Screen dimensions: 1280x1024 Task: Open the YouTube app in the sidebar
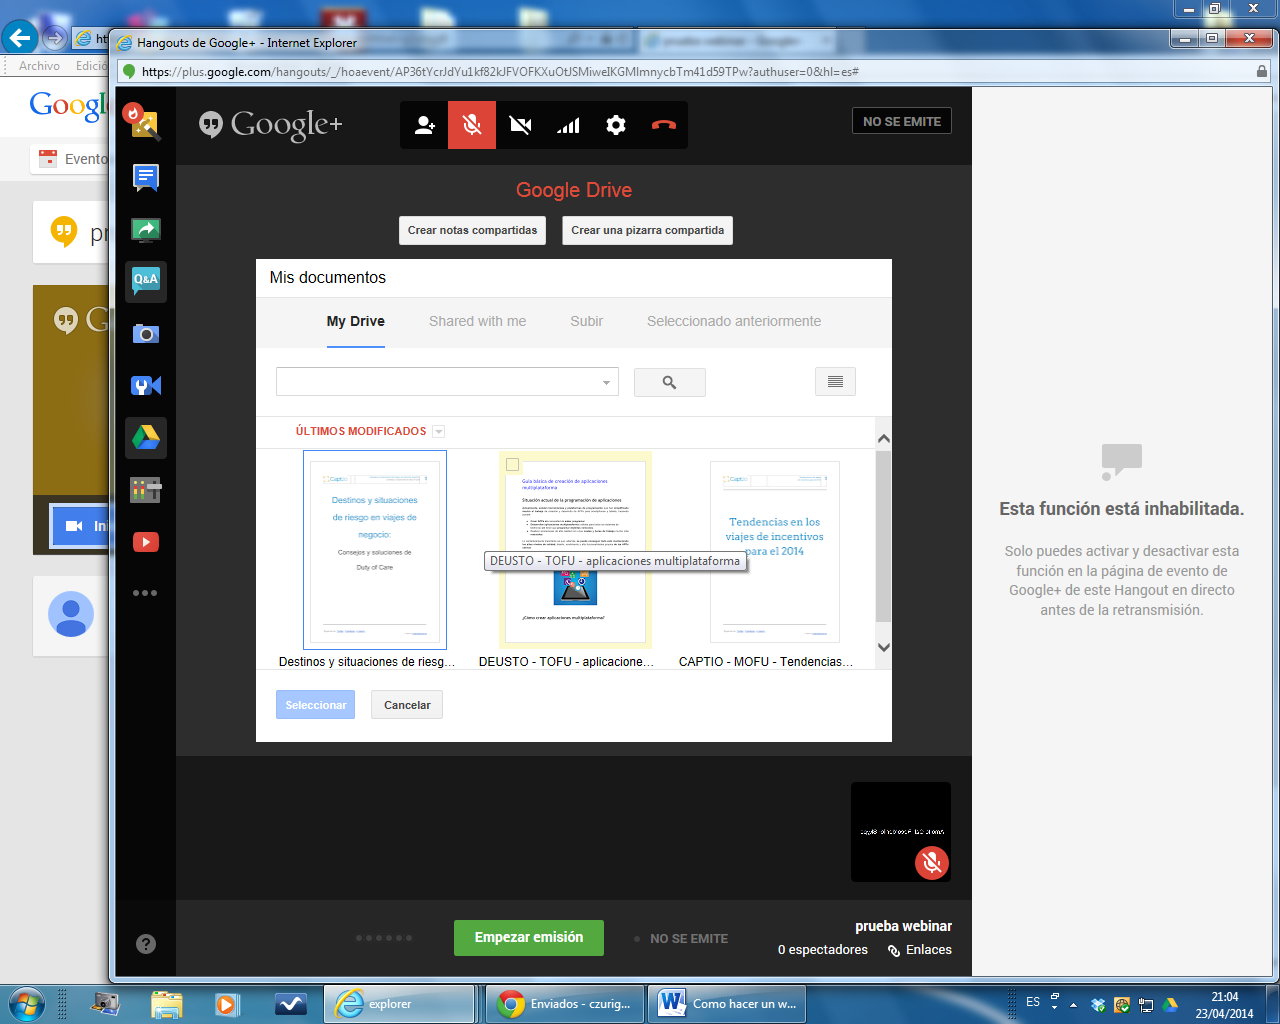click(x=146, y=542)
